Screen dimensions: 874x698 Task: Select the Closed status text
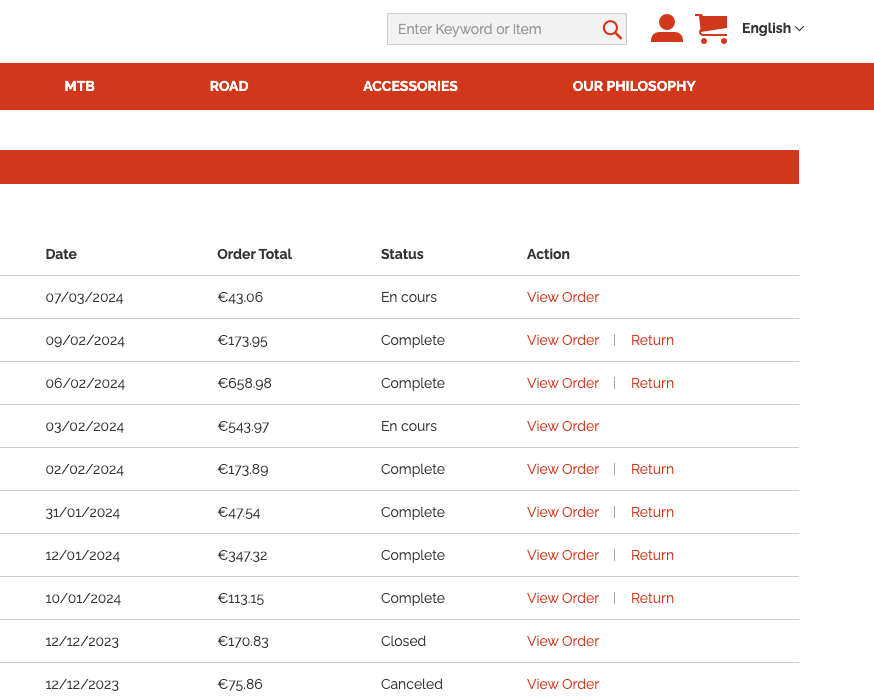click(x=403, y=641)
